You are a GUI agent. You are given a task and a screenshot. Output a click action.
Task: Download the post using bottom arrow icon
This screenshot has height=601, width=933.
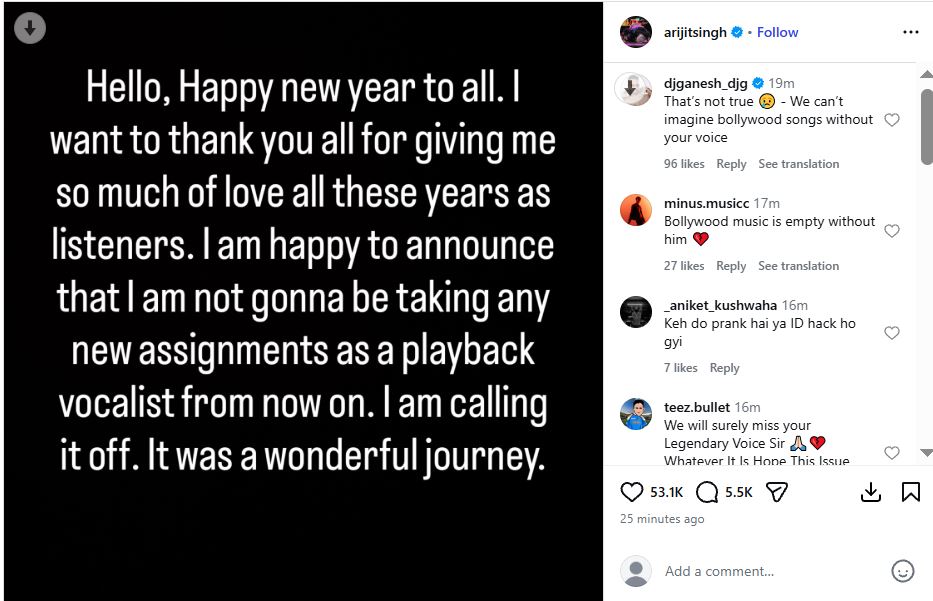click(x=871, y=492)
